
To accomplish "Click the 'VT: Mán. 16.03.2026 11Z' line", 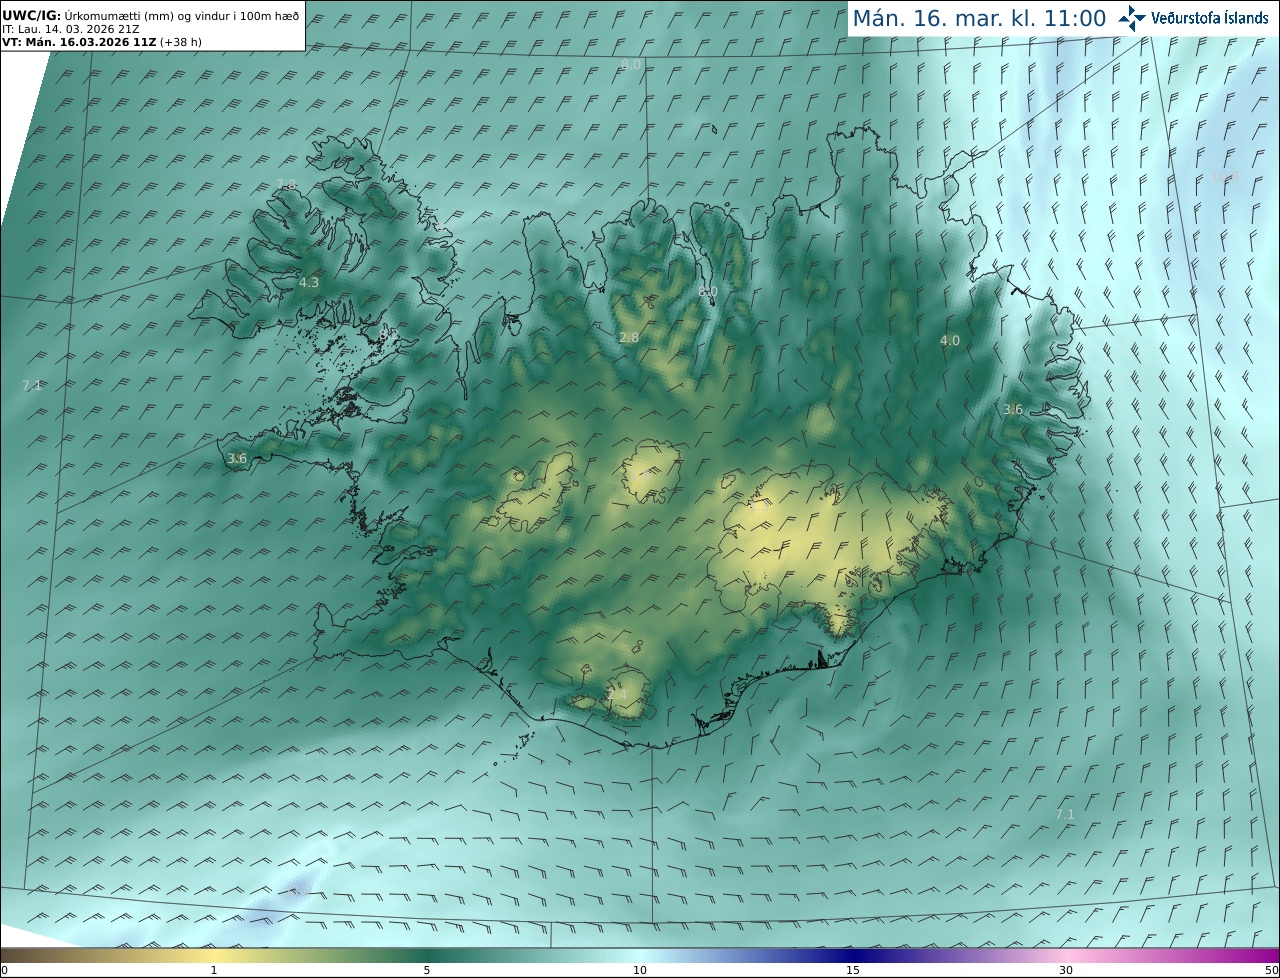I will click(x=102, y=42).
